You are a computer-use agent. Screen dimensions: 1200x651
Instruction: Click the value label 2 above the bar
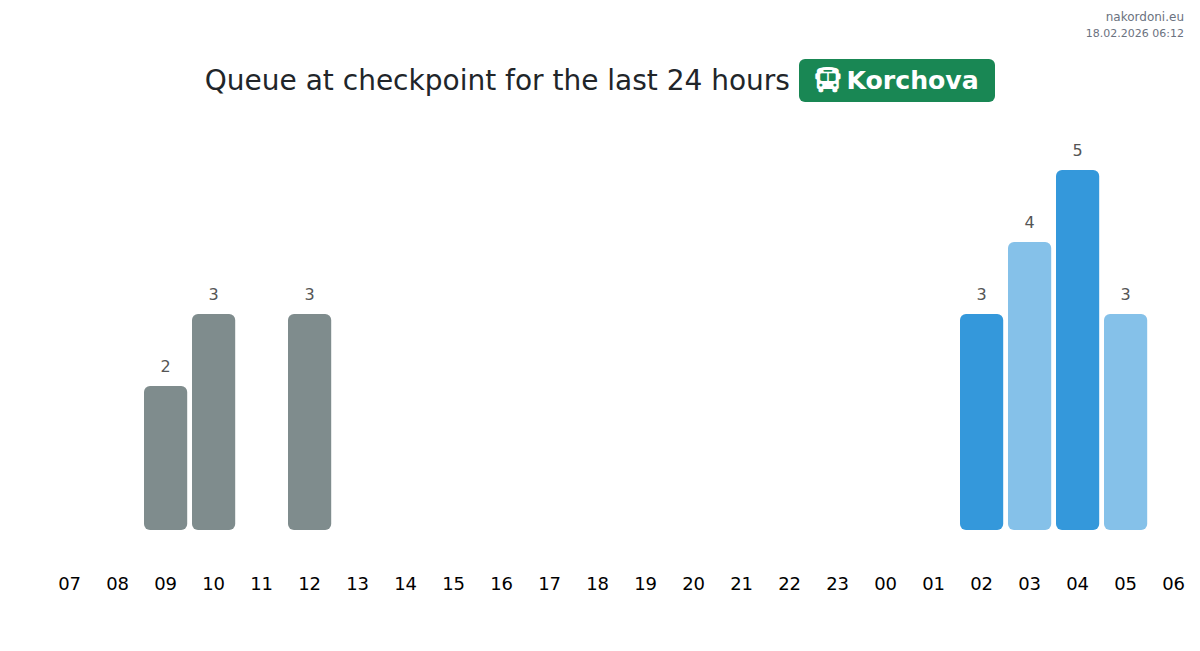[x=165, y=367]
